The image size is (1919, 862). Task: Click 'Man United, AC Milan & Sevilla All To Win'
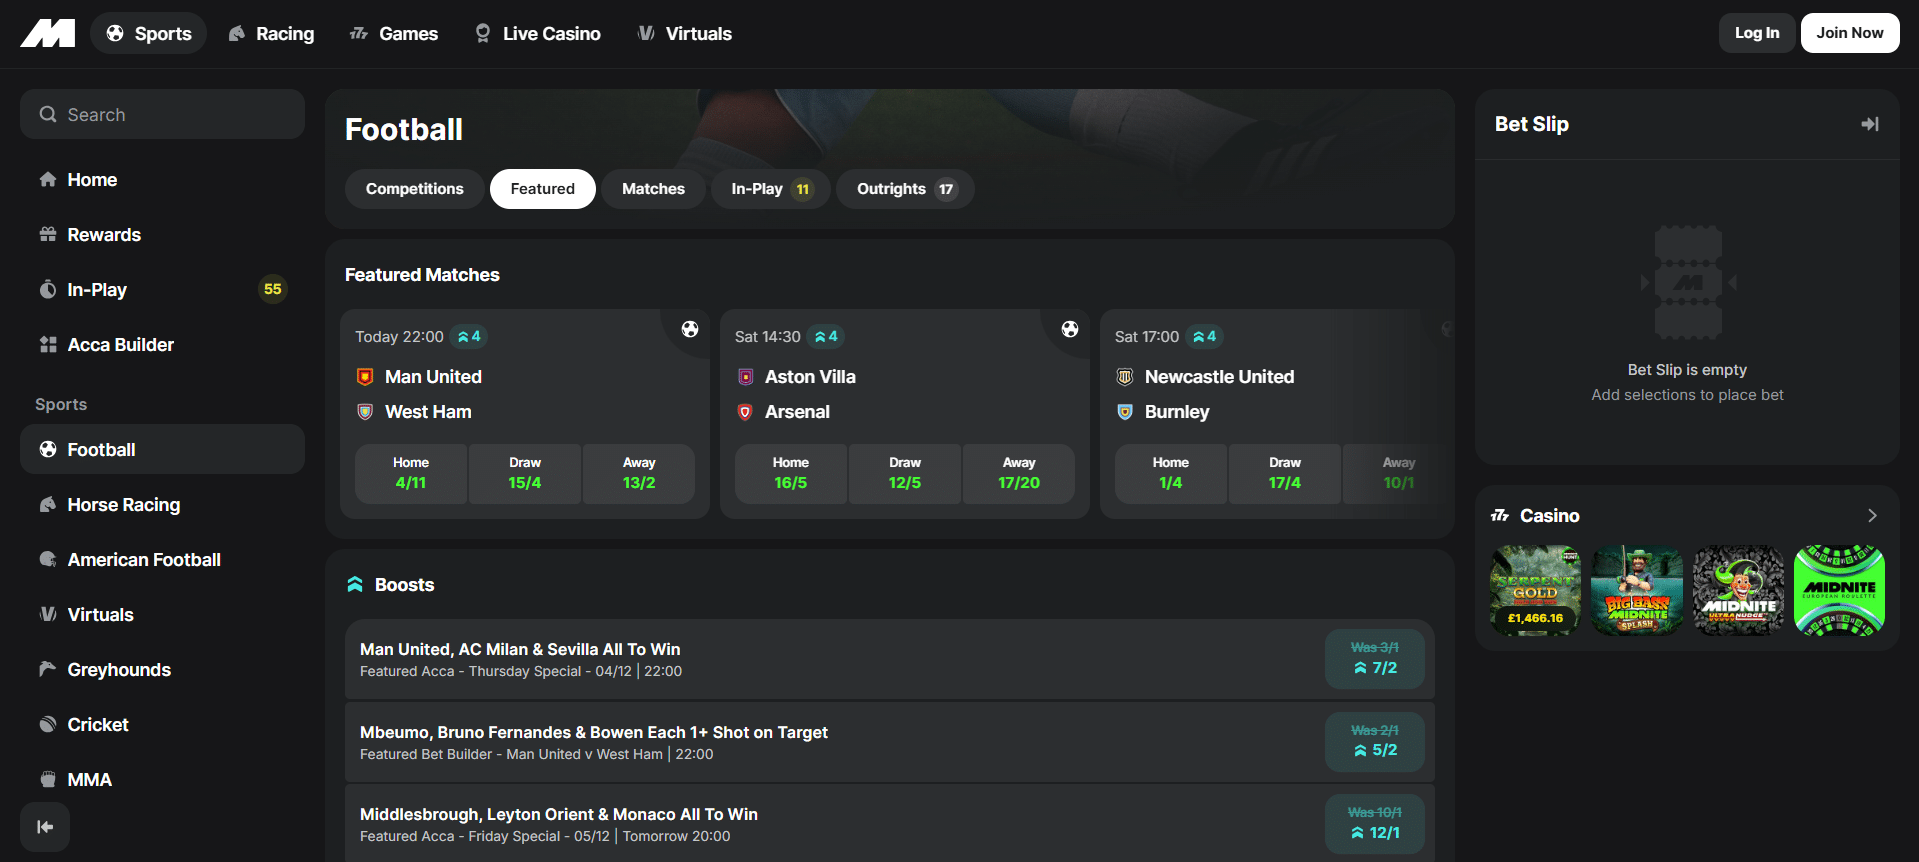tap(520, 649)
